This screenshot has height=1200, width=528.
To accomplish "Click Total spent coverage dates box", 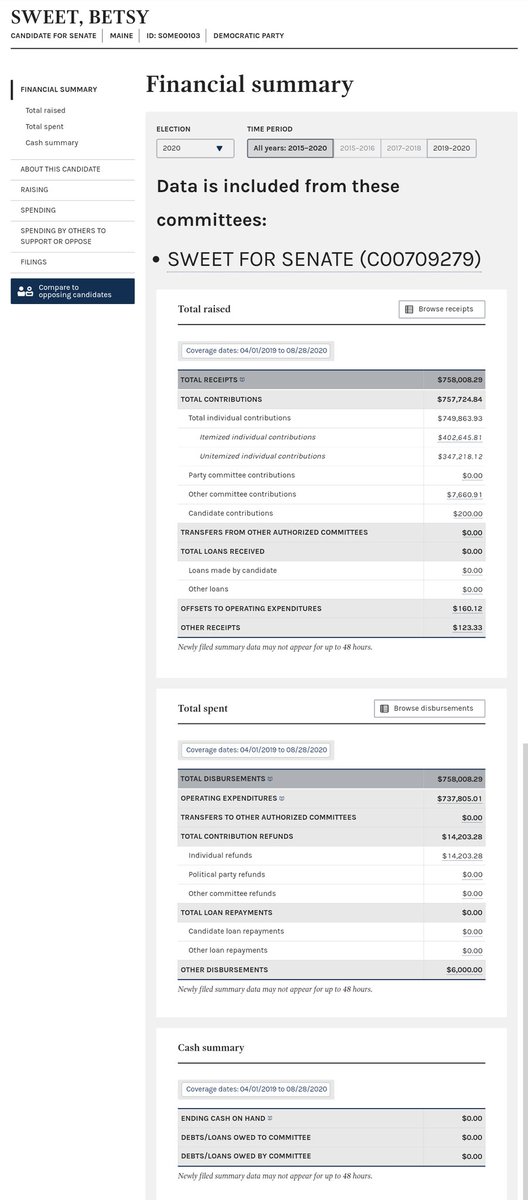I will tap(255, 749).
